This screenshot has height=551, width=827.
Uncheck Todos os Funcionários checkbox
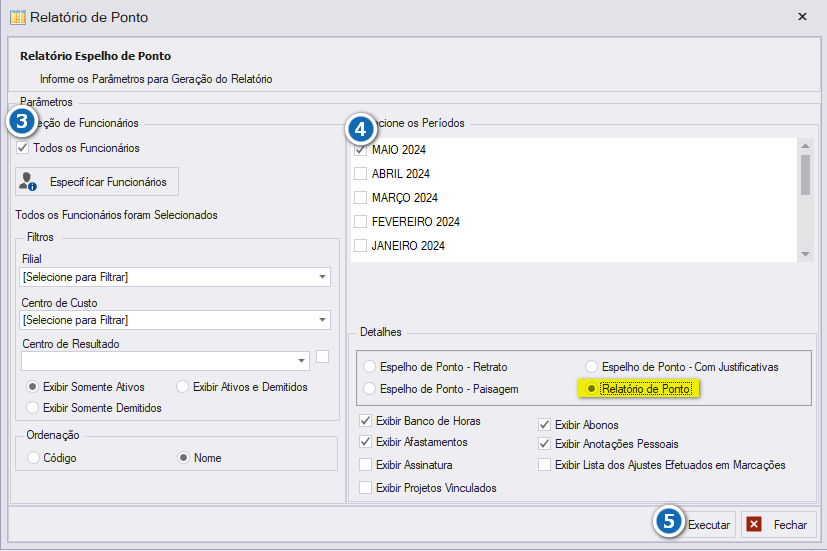[22, 148]
